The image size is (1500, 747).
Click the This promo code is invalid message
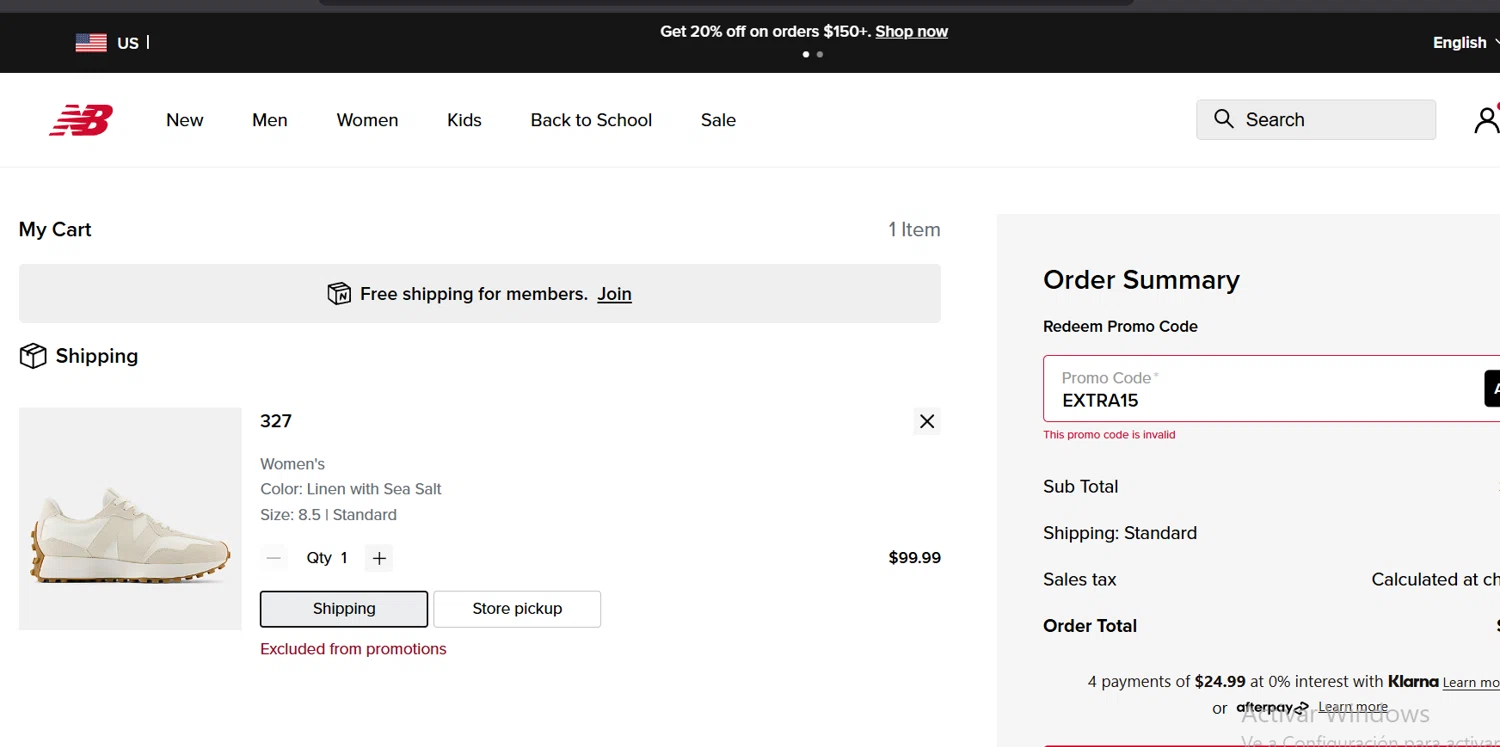1109,435
